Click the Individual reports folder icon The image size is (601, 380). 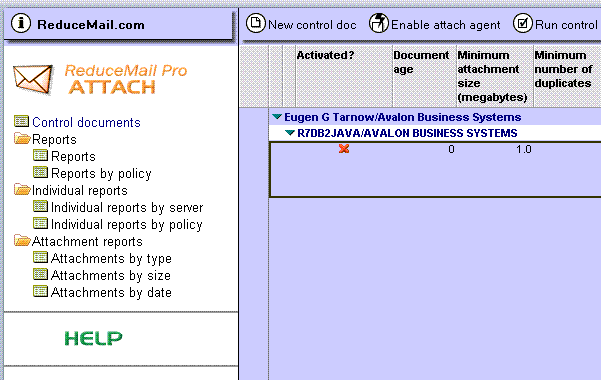22,189
